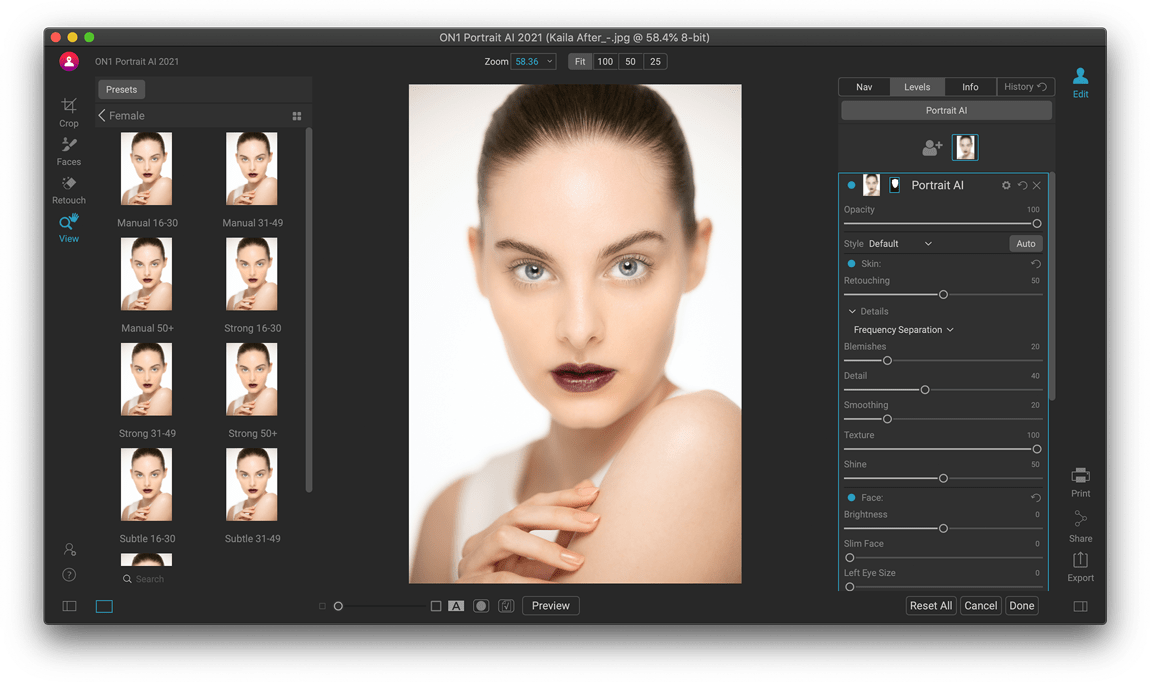Viewport: 1150px width, 682px height.
Task: Click the person icon at lower left sidebar
Action: tap(70, 549)
